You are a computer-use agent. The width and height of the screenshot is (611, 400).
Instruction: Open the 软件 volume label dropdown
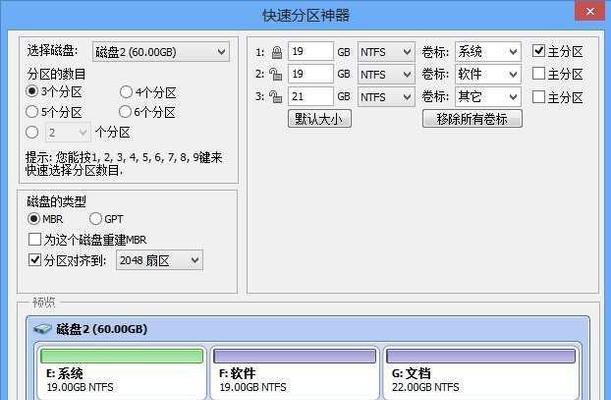click(x=488, y=74)
